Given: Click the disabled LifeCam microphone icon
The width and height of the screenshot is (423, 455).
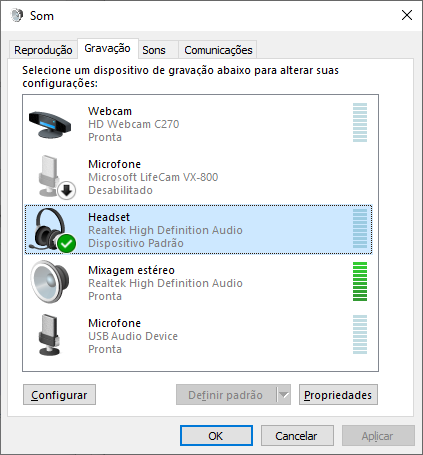Looking at the screenshot, I should tap(56, 177).
